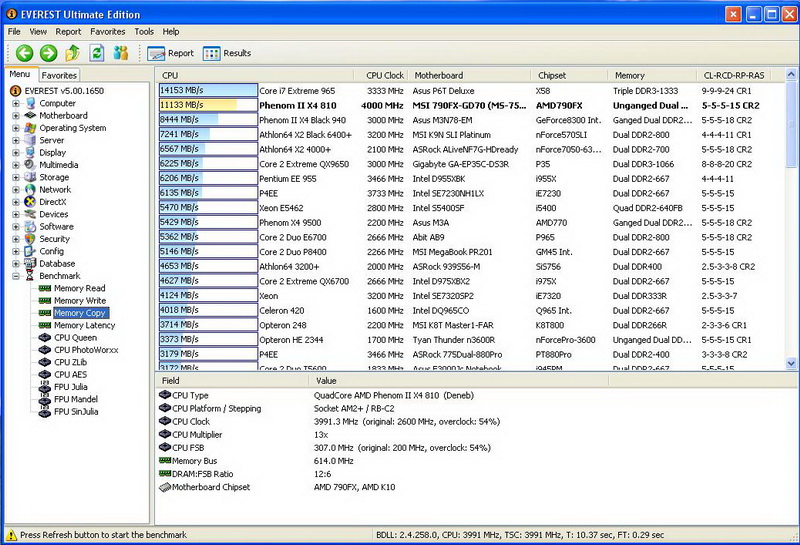Expand the Computer tree node

pos(16,103)
